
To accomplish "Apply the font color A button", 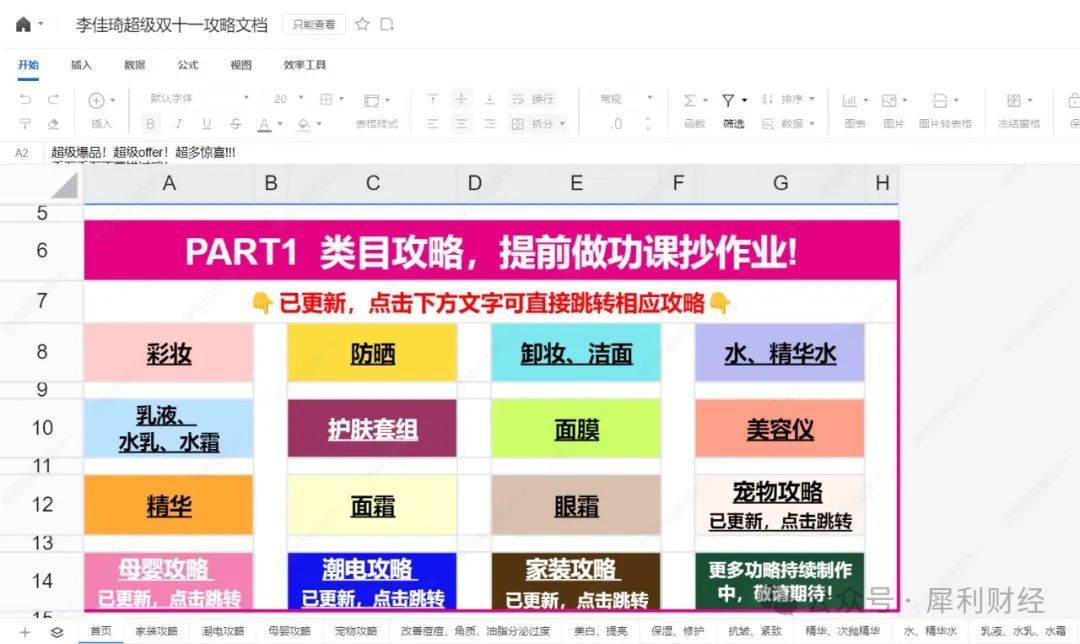I will click(x=264, y=125).
